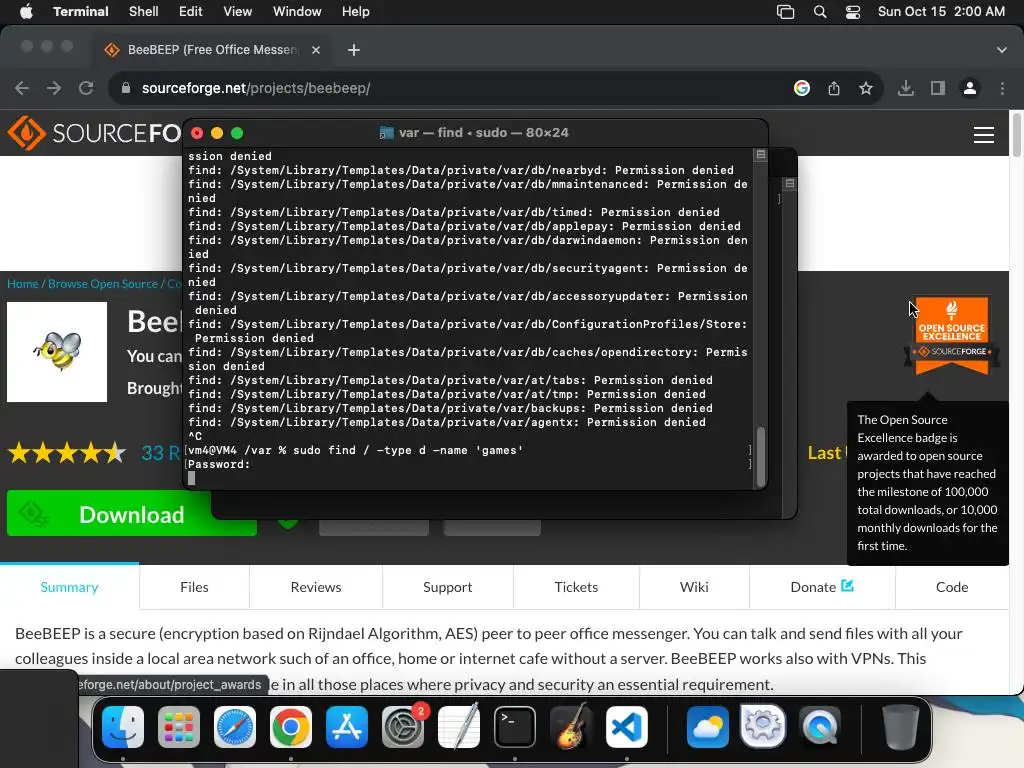The height and width of the screenshot is (768, 1024).
Task: Open the Help menu
Action: 356,12
